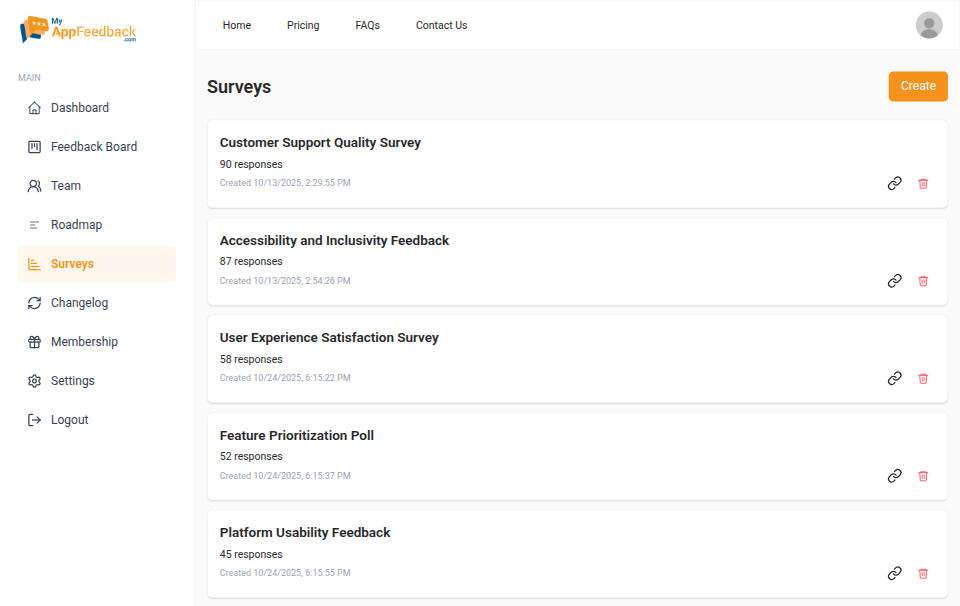
Task: Select the Membership icon
Action: [35, 341]
